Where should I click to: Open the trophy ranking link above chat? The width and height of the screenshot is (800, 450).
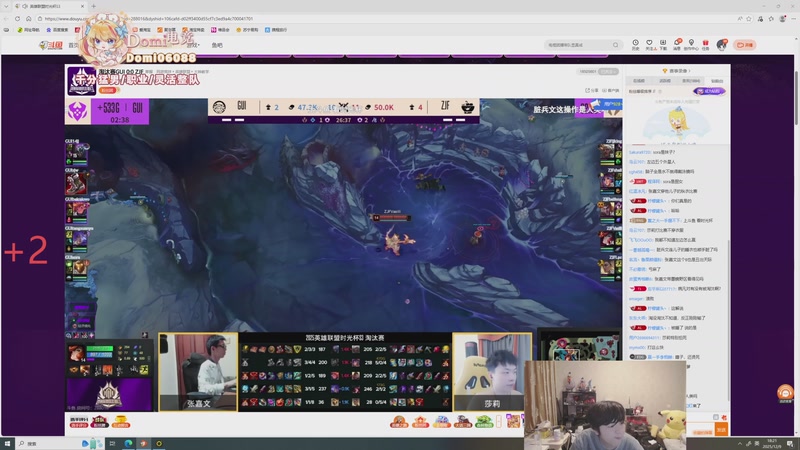(676, 70)
